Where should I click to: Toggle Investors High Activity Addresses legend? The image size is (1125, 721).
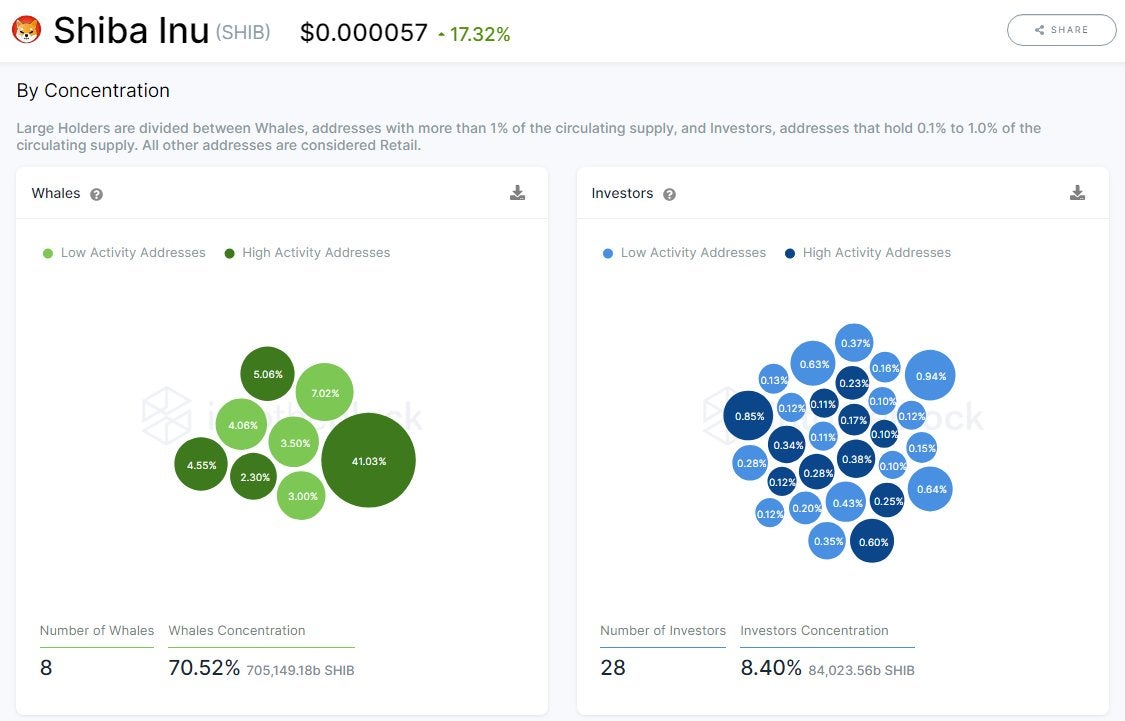(868, 253)
